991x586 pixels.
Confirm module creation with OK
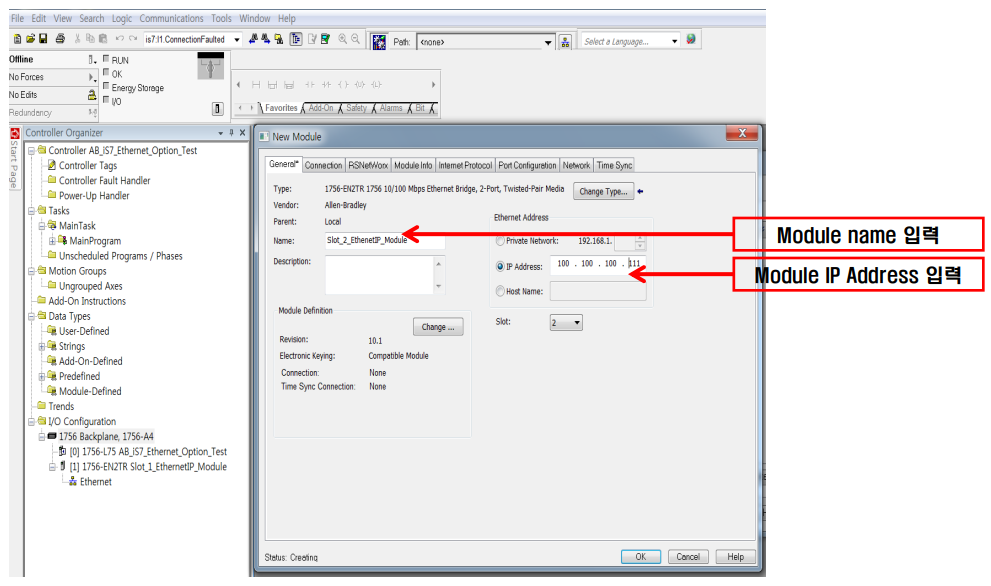tap(640, 557)
